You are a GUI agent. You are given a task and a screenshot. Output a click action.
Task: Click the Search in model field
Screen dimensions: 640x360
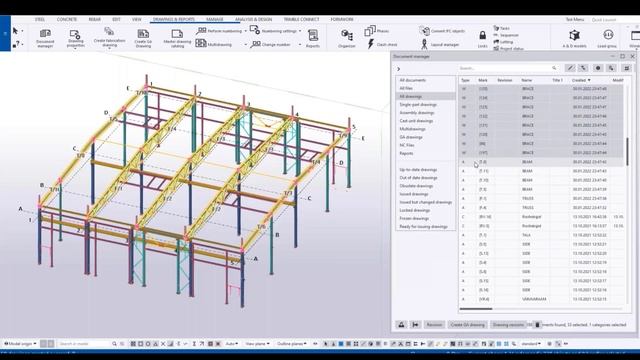(x=84, y=344)
